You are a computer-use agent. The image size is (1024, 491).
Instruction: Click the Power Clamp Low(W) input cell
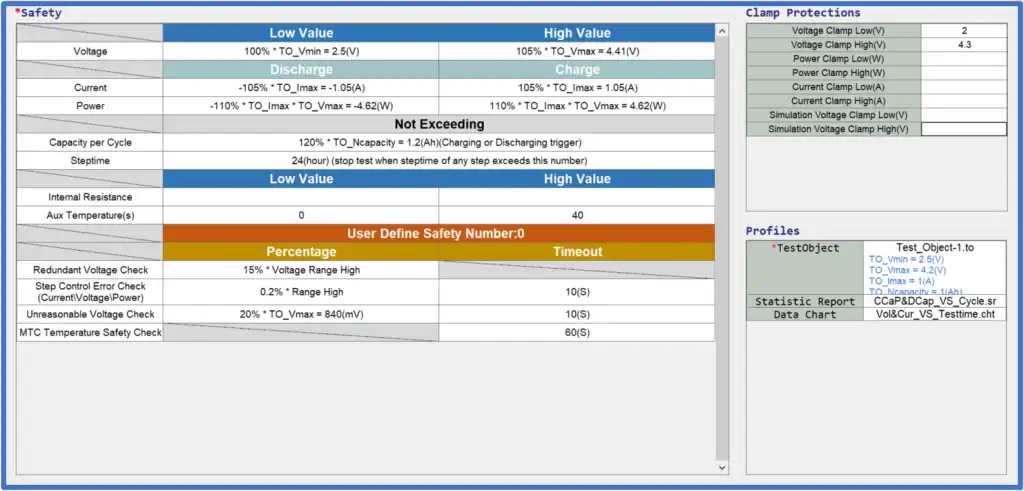[964, 59]
